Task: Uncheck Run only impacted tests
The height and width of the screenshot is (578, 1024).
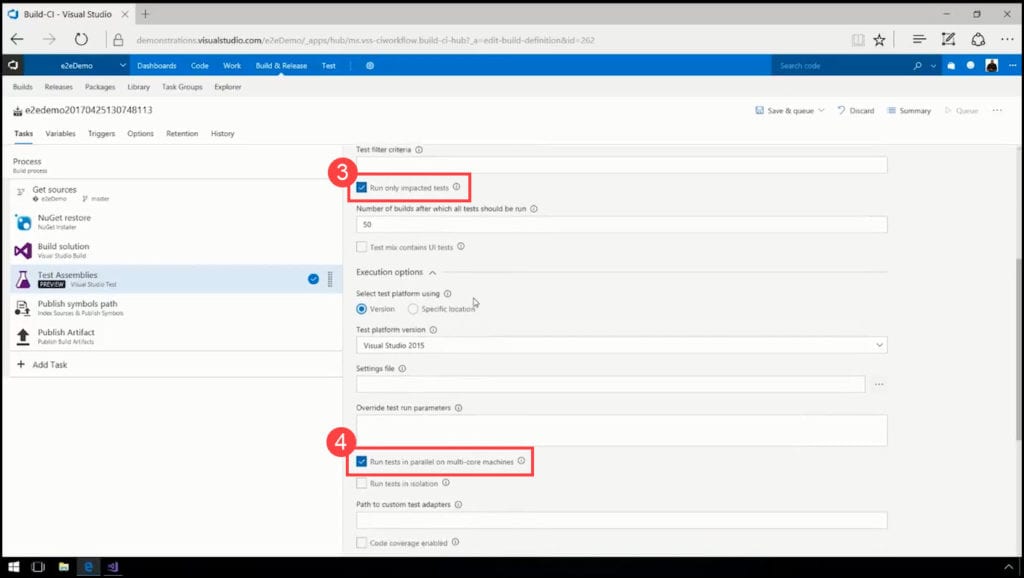Action: tap(361, 187)
